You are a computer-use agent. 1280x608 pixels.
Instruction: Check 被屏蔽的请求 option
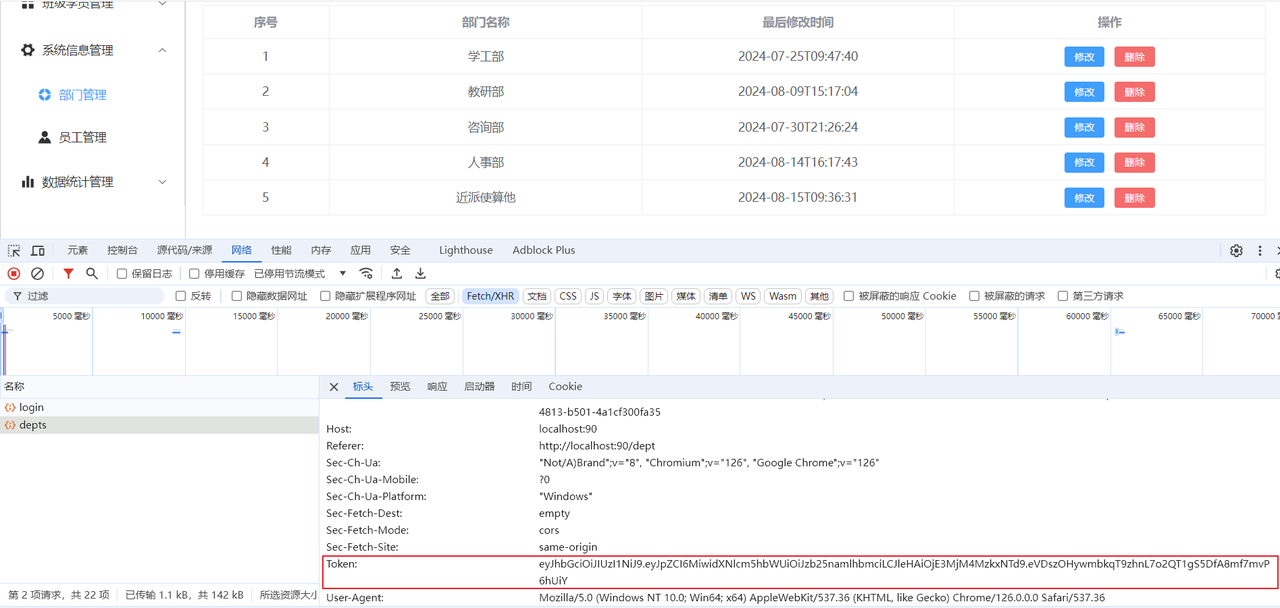[x=974, y=296]
